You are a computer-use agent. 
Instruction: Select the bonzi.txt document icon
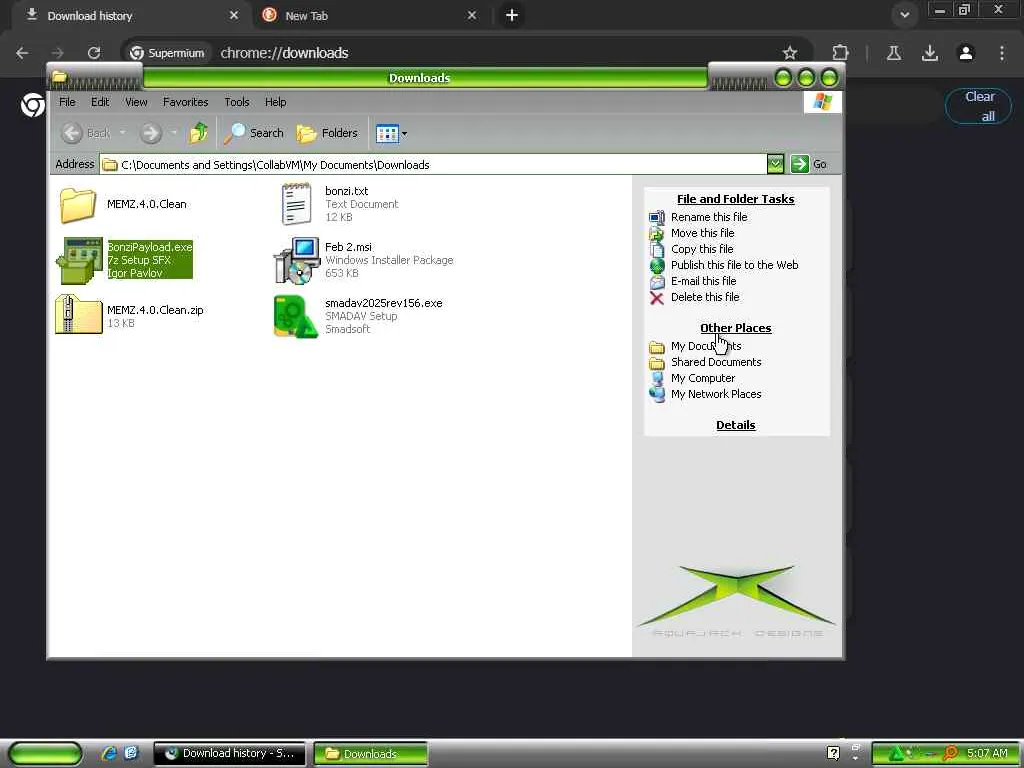pyautogui.click(x=296, y=204)
